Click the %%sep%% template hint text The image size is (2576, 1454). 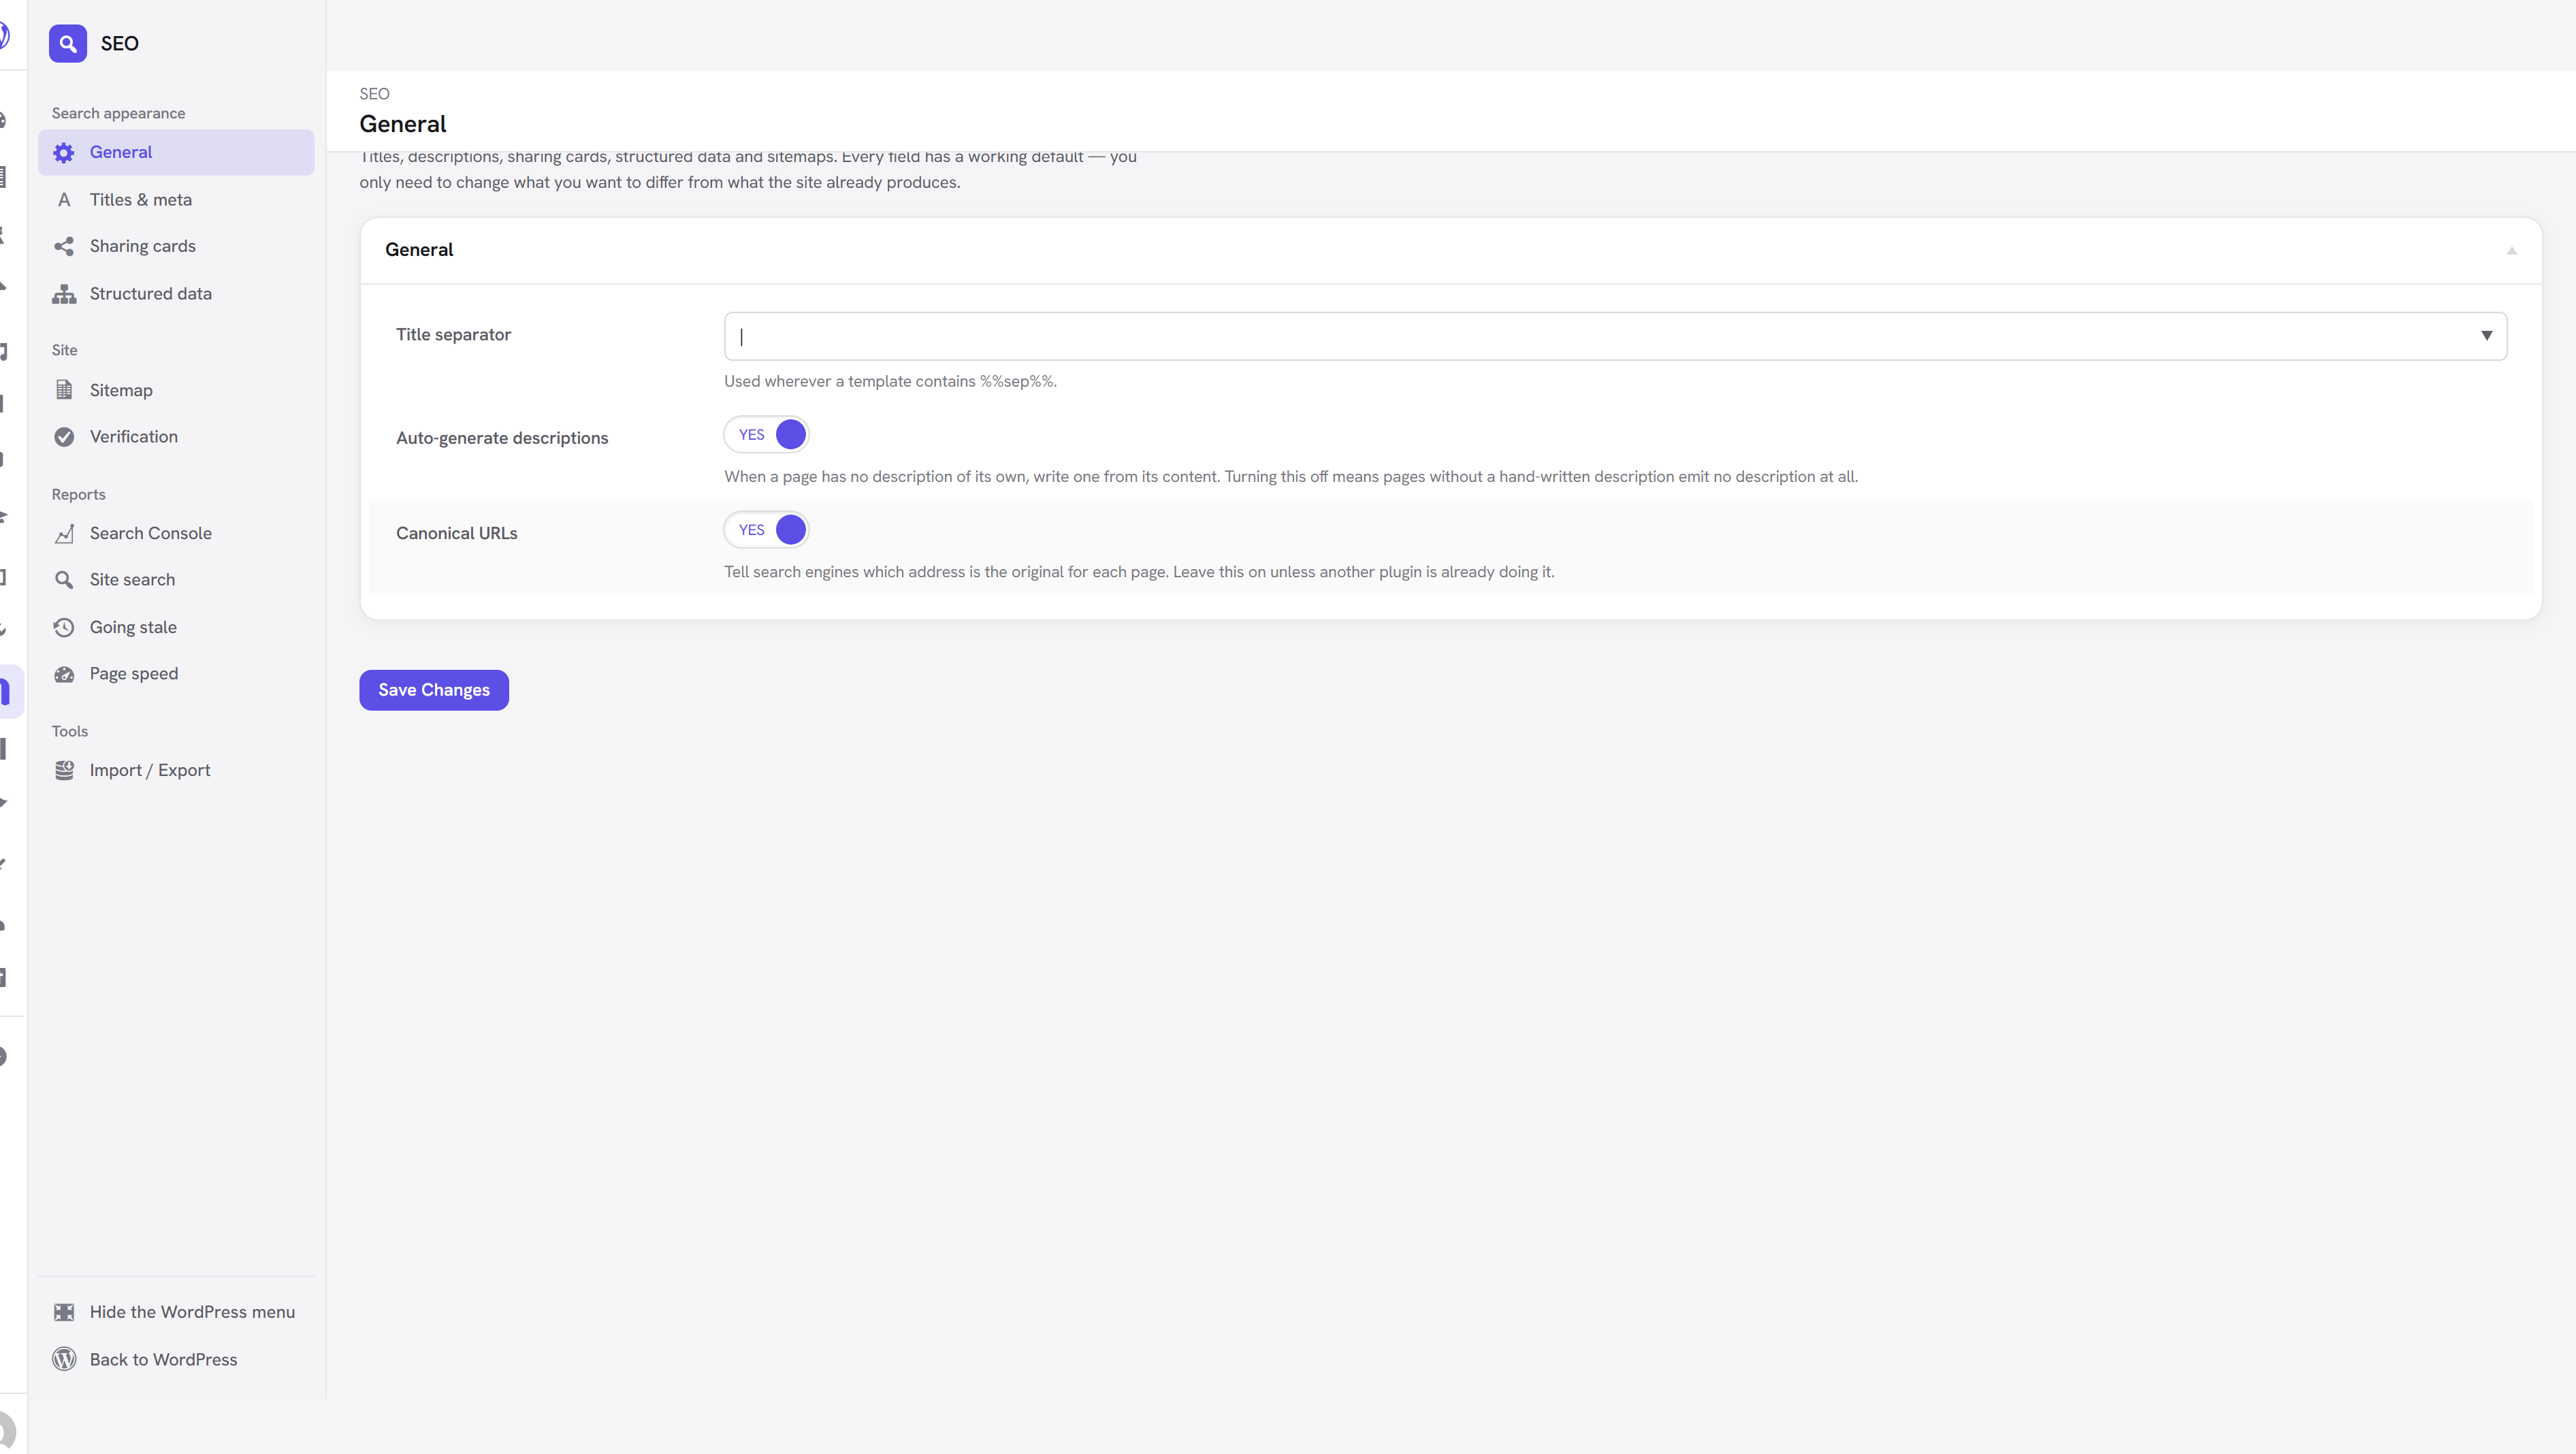click(890, 381)
